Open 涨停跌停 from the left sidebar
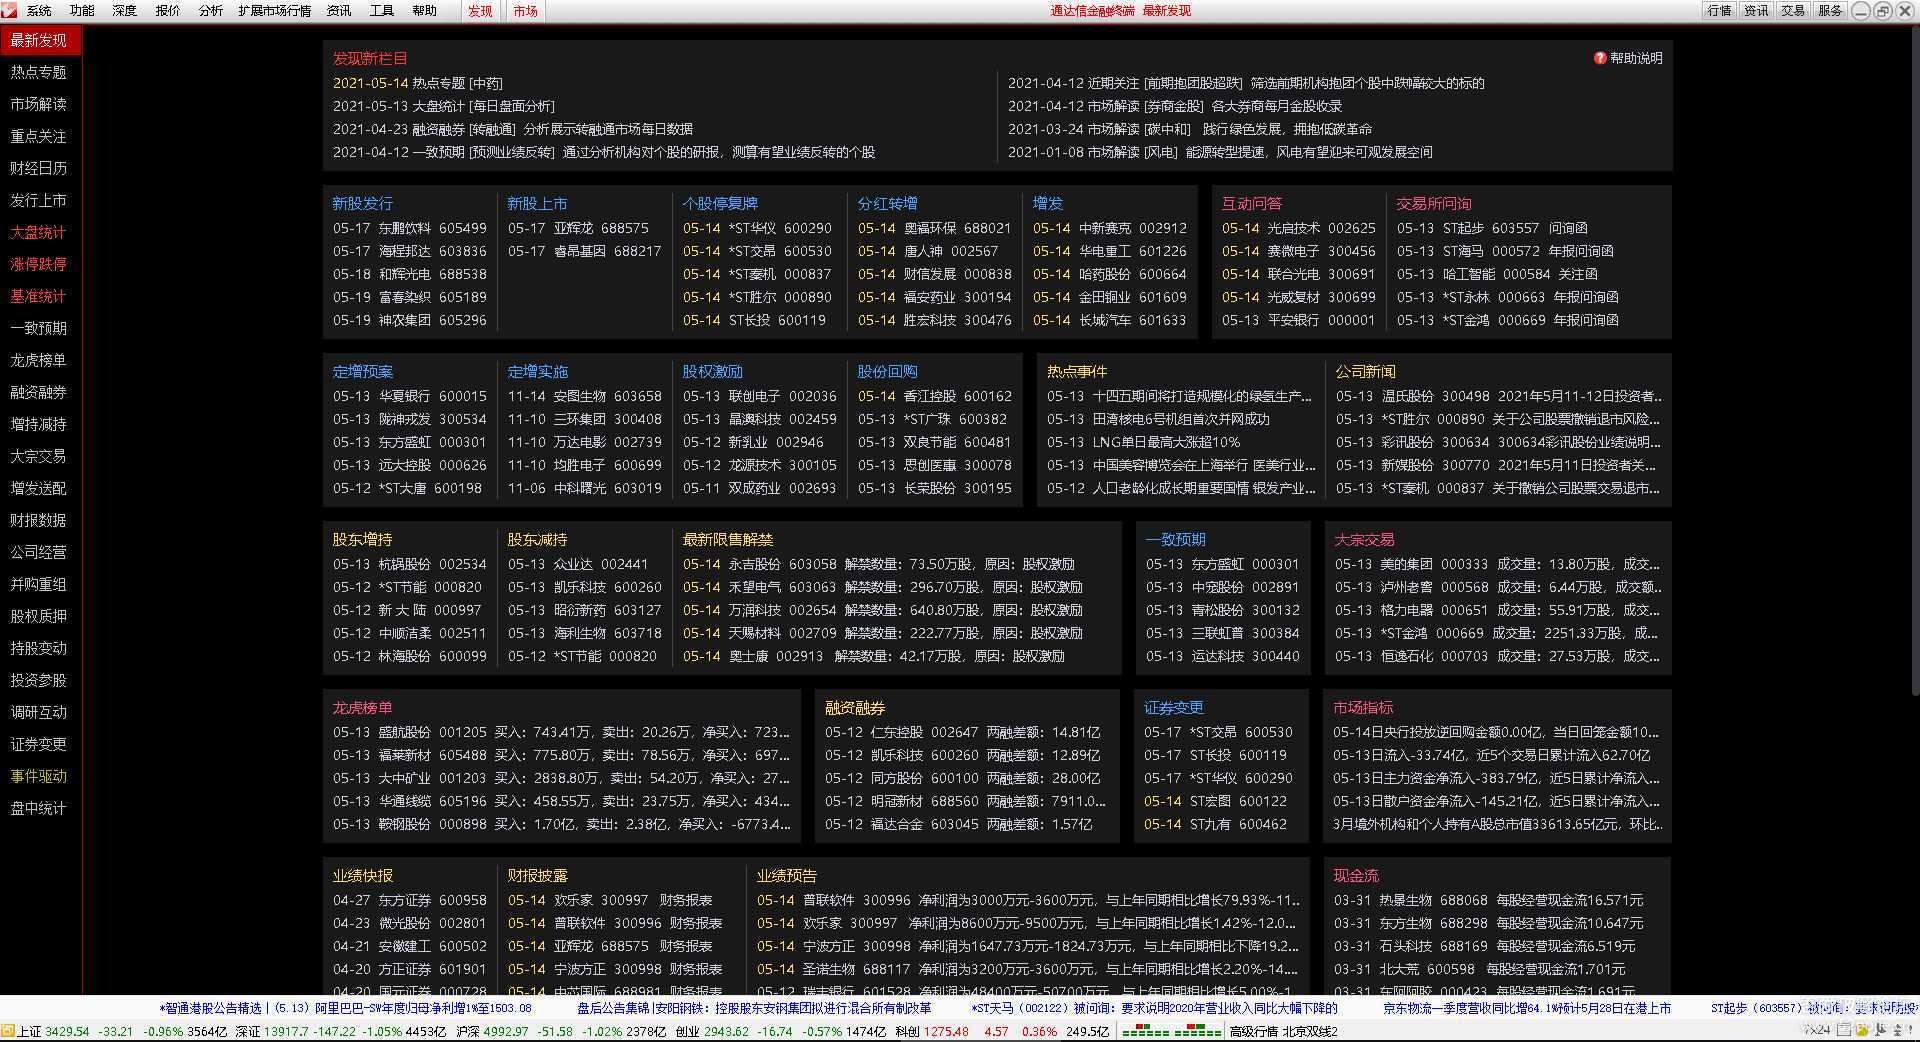The width and height of the screenshot is (1920, 1042). [38, 264]
